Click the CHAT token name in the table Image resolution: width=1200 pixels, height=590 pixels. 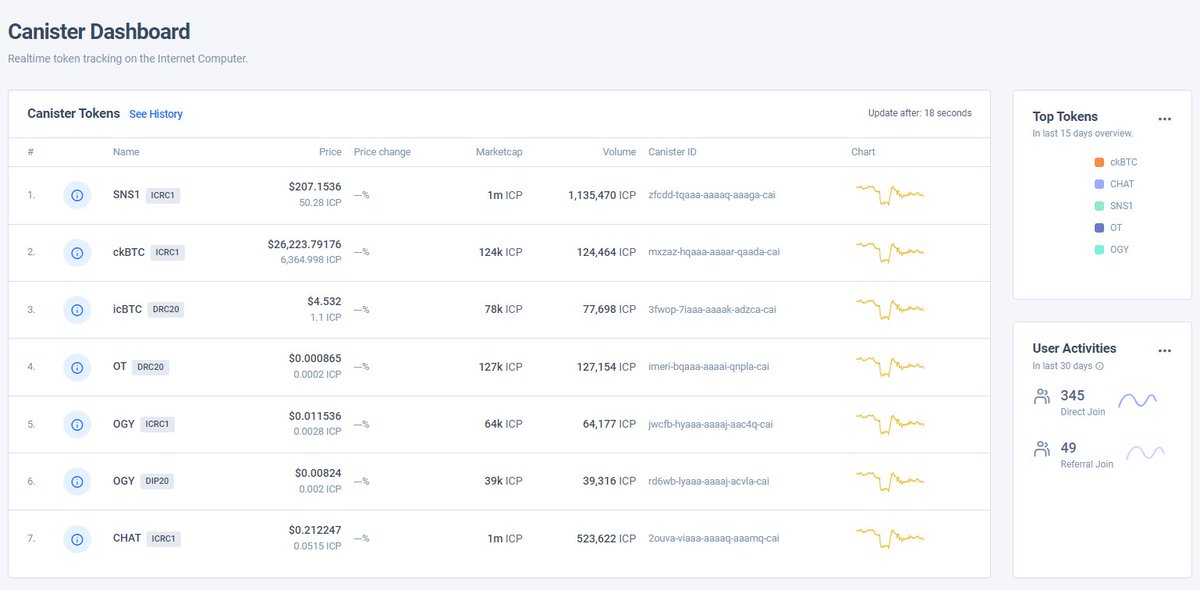click(x=127, y=538)
